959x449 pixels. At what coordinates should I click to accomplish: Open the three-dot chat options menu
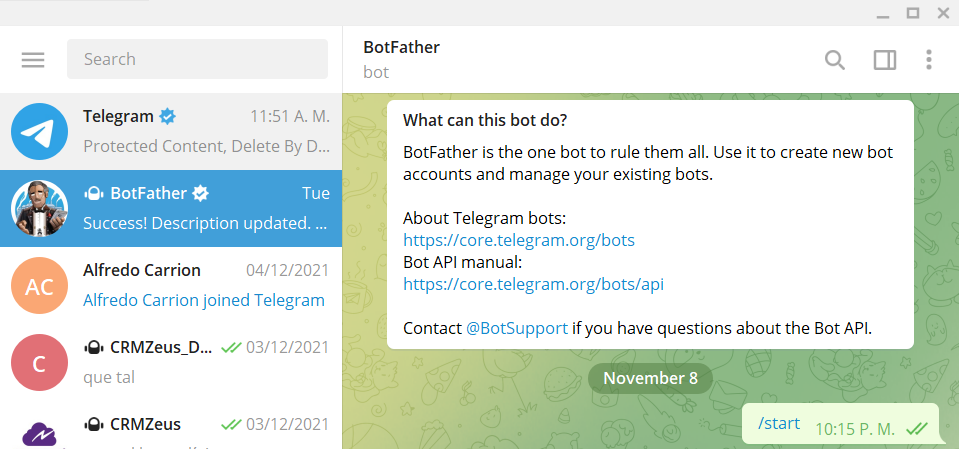[x=929, y=60]
